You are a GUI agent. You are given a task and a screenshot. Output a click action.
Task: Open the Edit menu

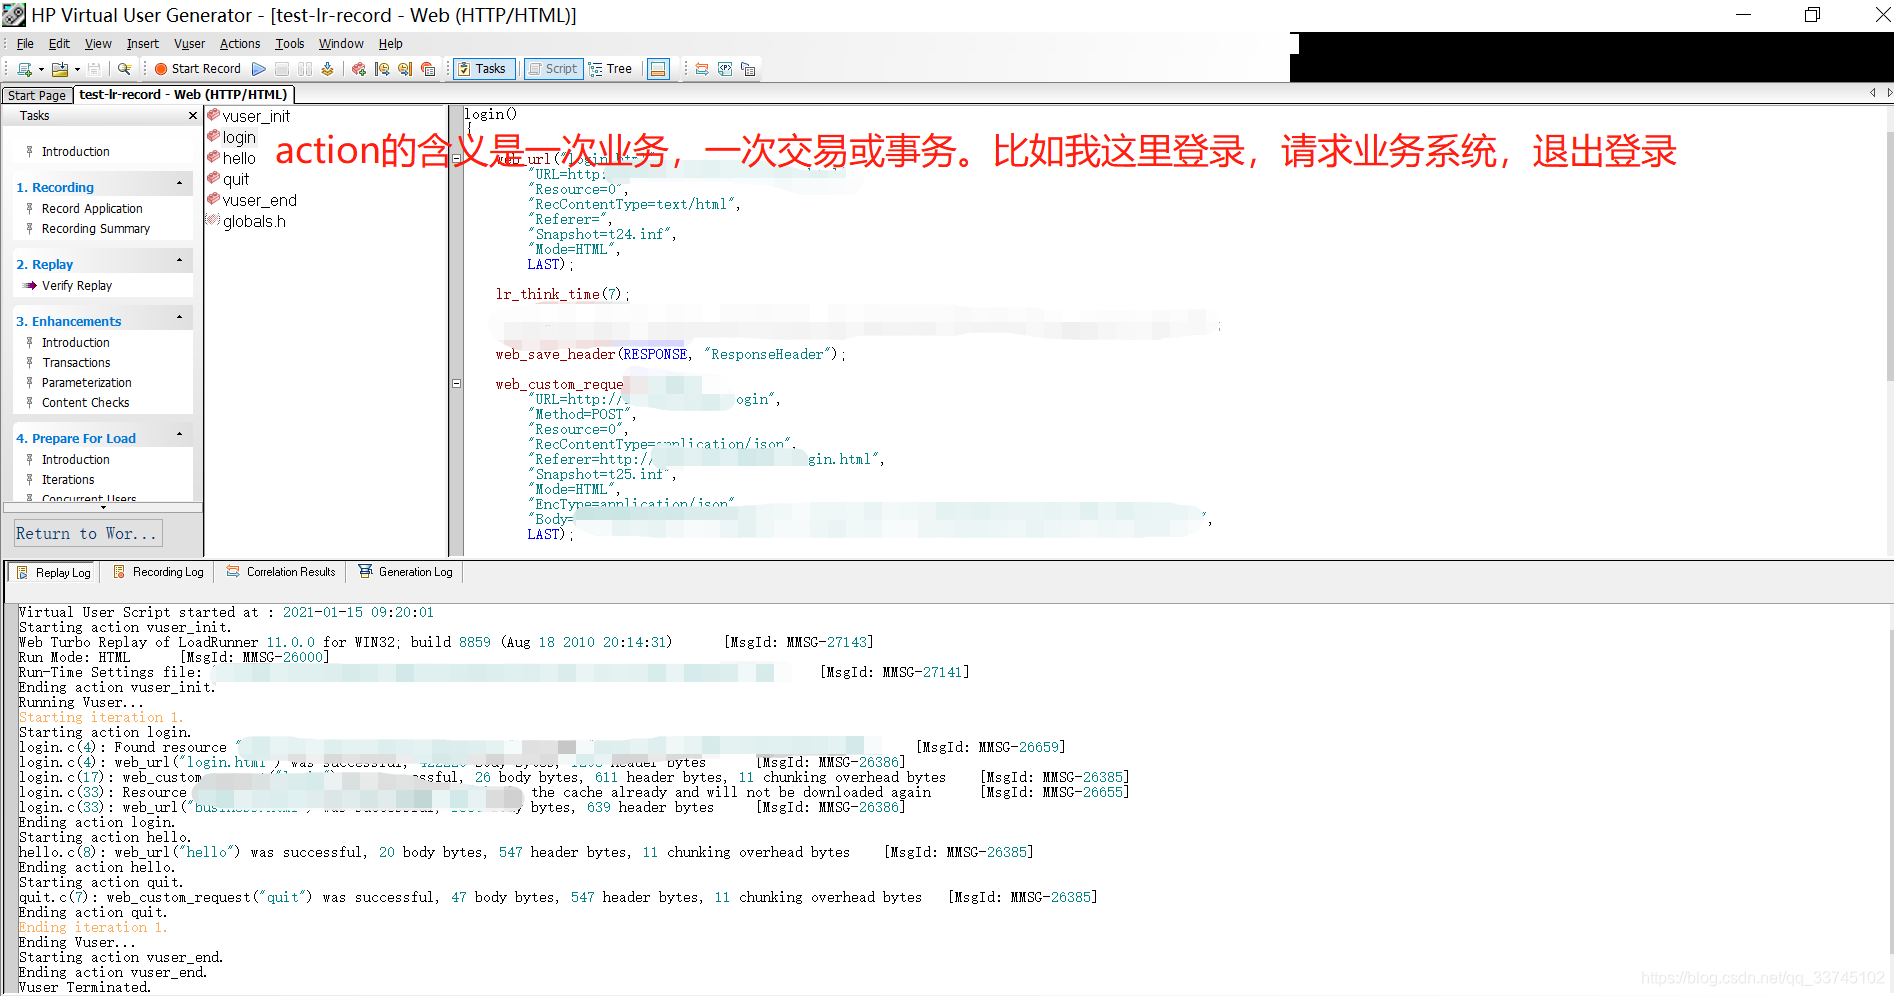tap(59, 44)
